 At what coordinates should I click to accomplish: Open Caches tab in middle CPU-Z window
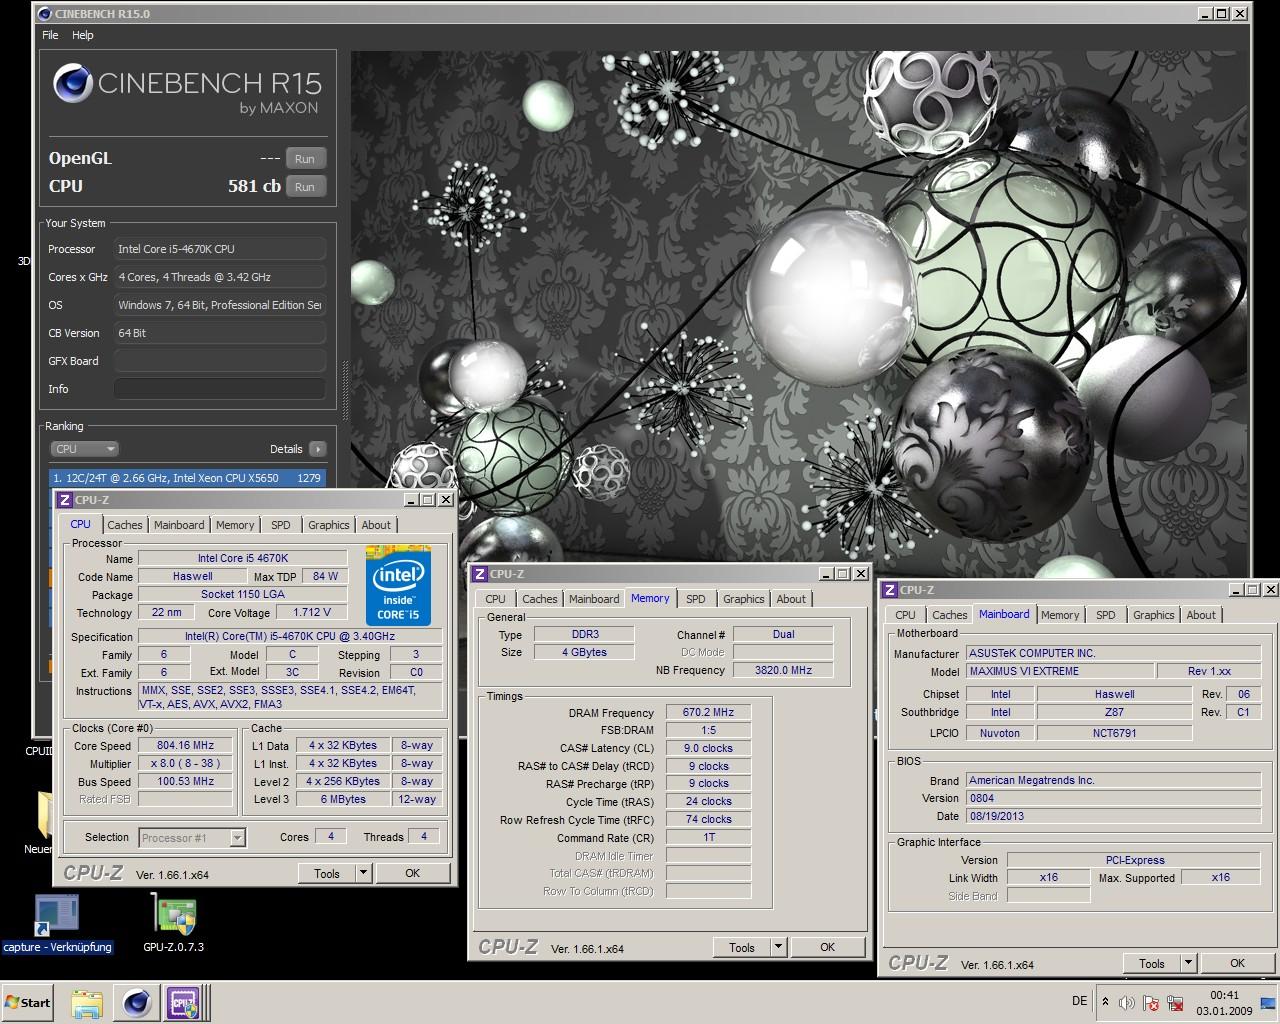(540, 599)
